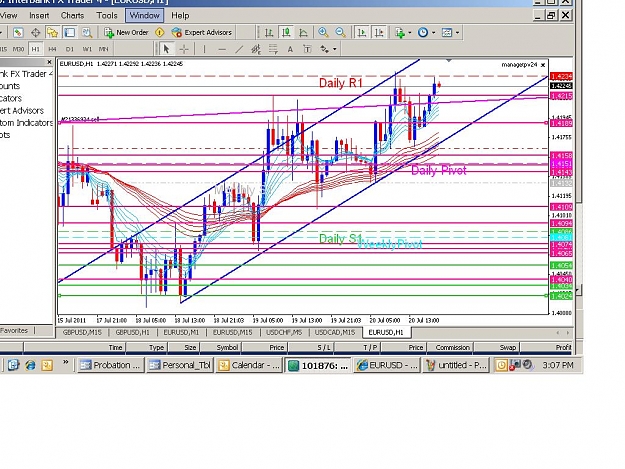Screen dimensions: 625x469
Task: Open the Help menu
Action: 180,16
